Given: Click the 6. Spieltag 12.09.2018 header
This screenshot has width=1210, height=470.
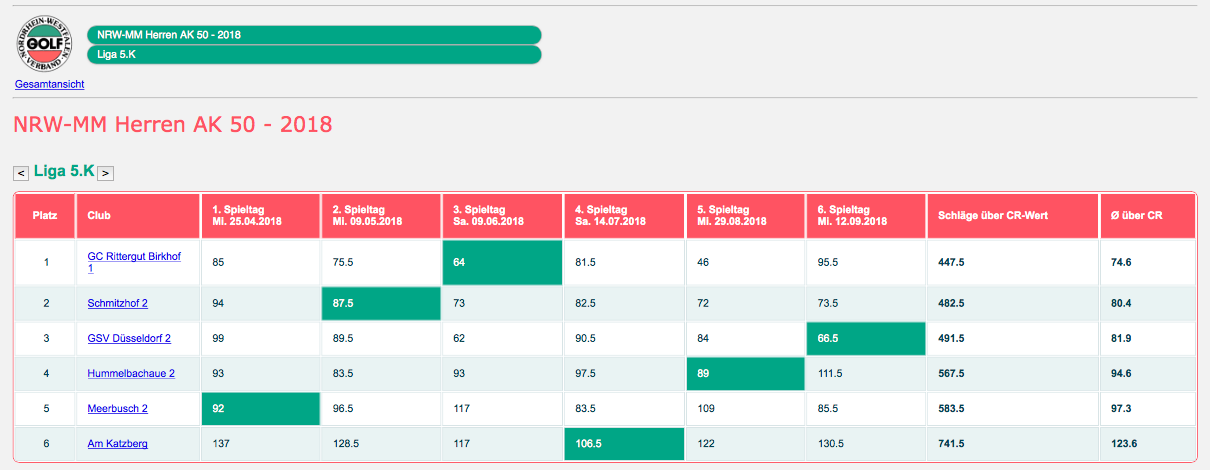Looking at the screenshot, I should (x=865, y=215).
